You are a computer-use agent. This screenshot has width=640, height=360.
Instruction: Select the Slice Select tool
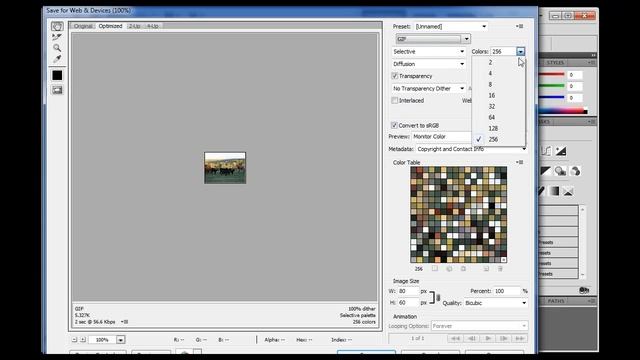tap(57, 37)
